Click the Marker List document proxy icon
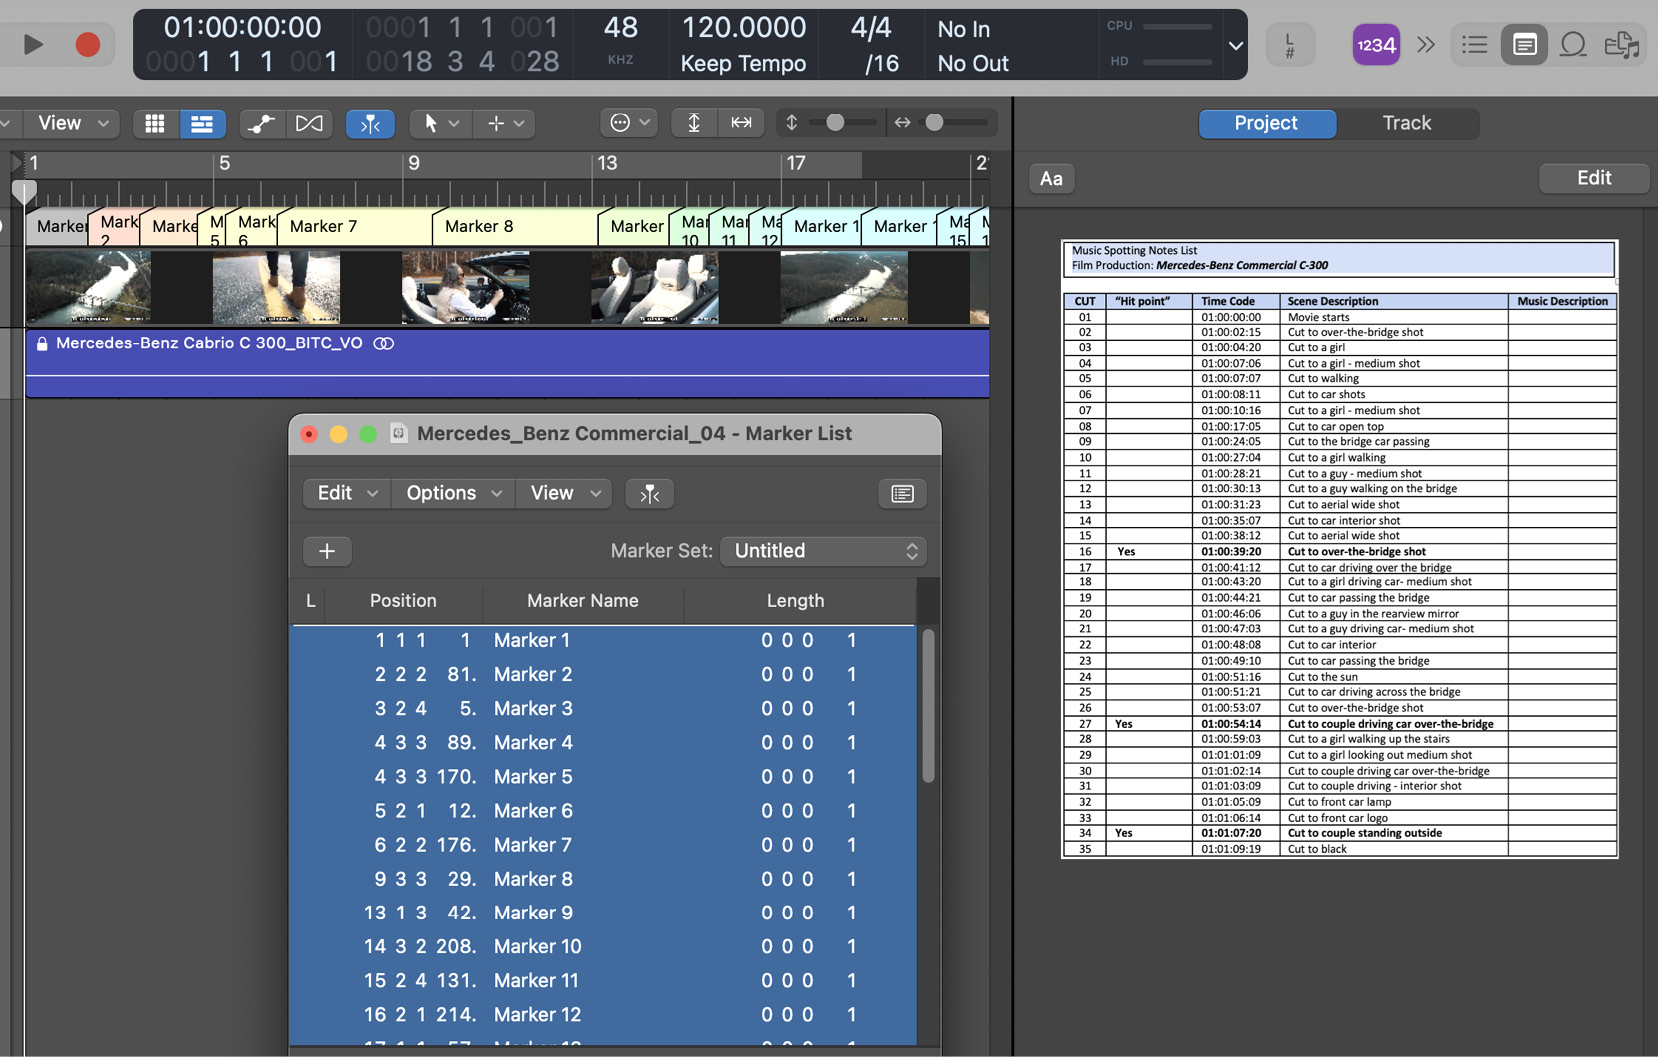The height and width of the screenshot is (1057, 1658). point(398,433)
